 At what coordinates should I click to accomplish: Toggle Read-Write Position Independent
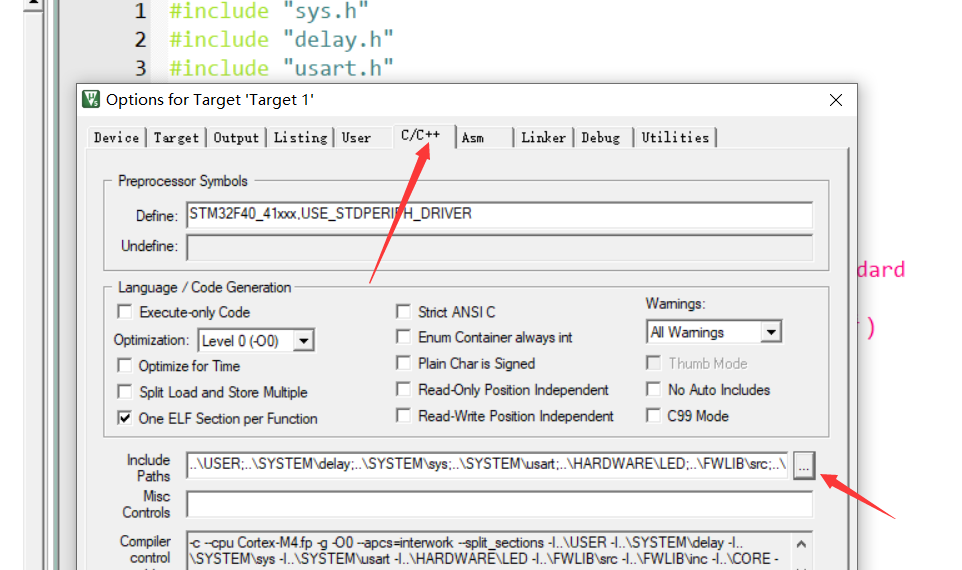(403, 416)
